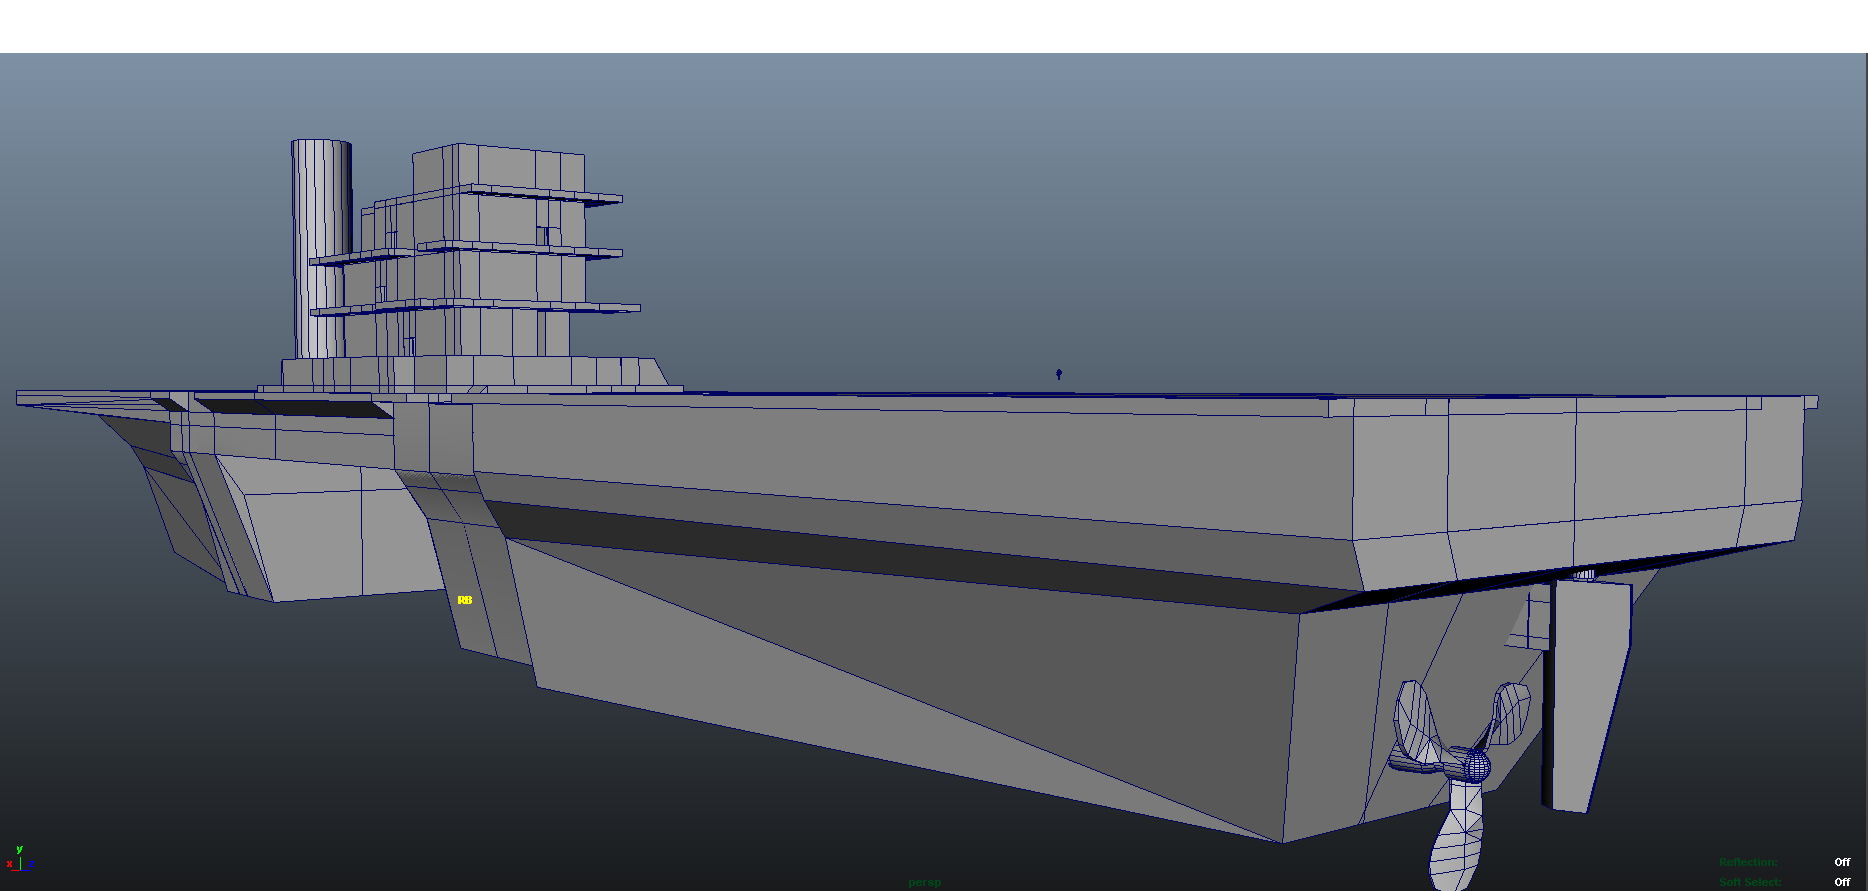Select the bottom propeller blade
Viewport: 1868px width, 891px height.
coord(1456,836)
